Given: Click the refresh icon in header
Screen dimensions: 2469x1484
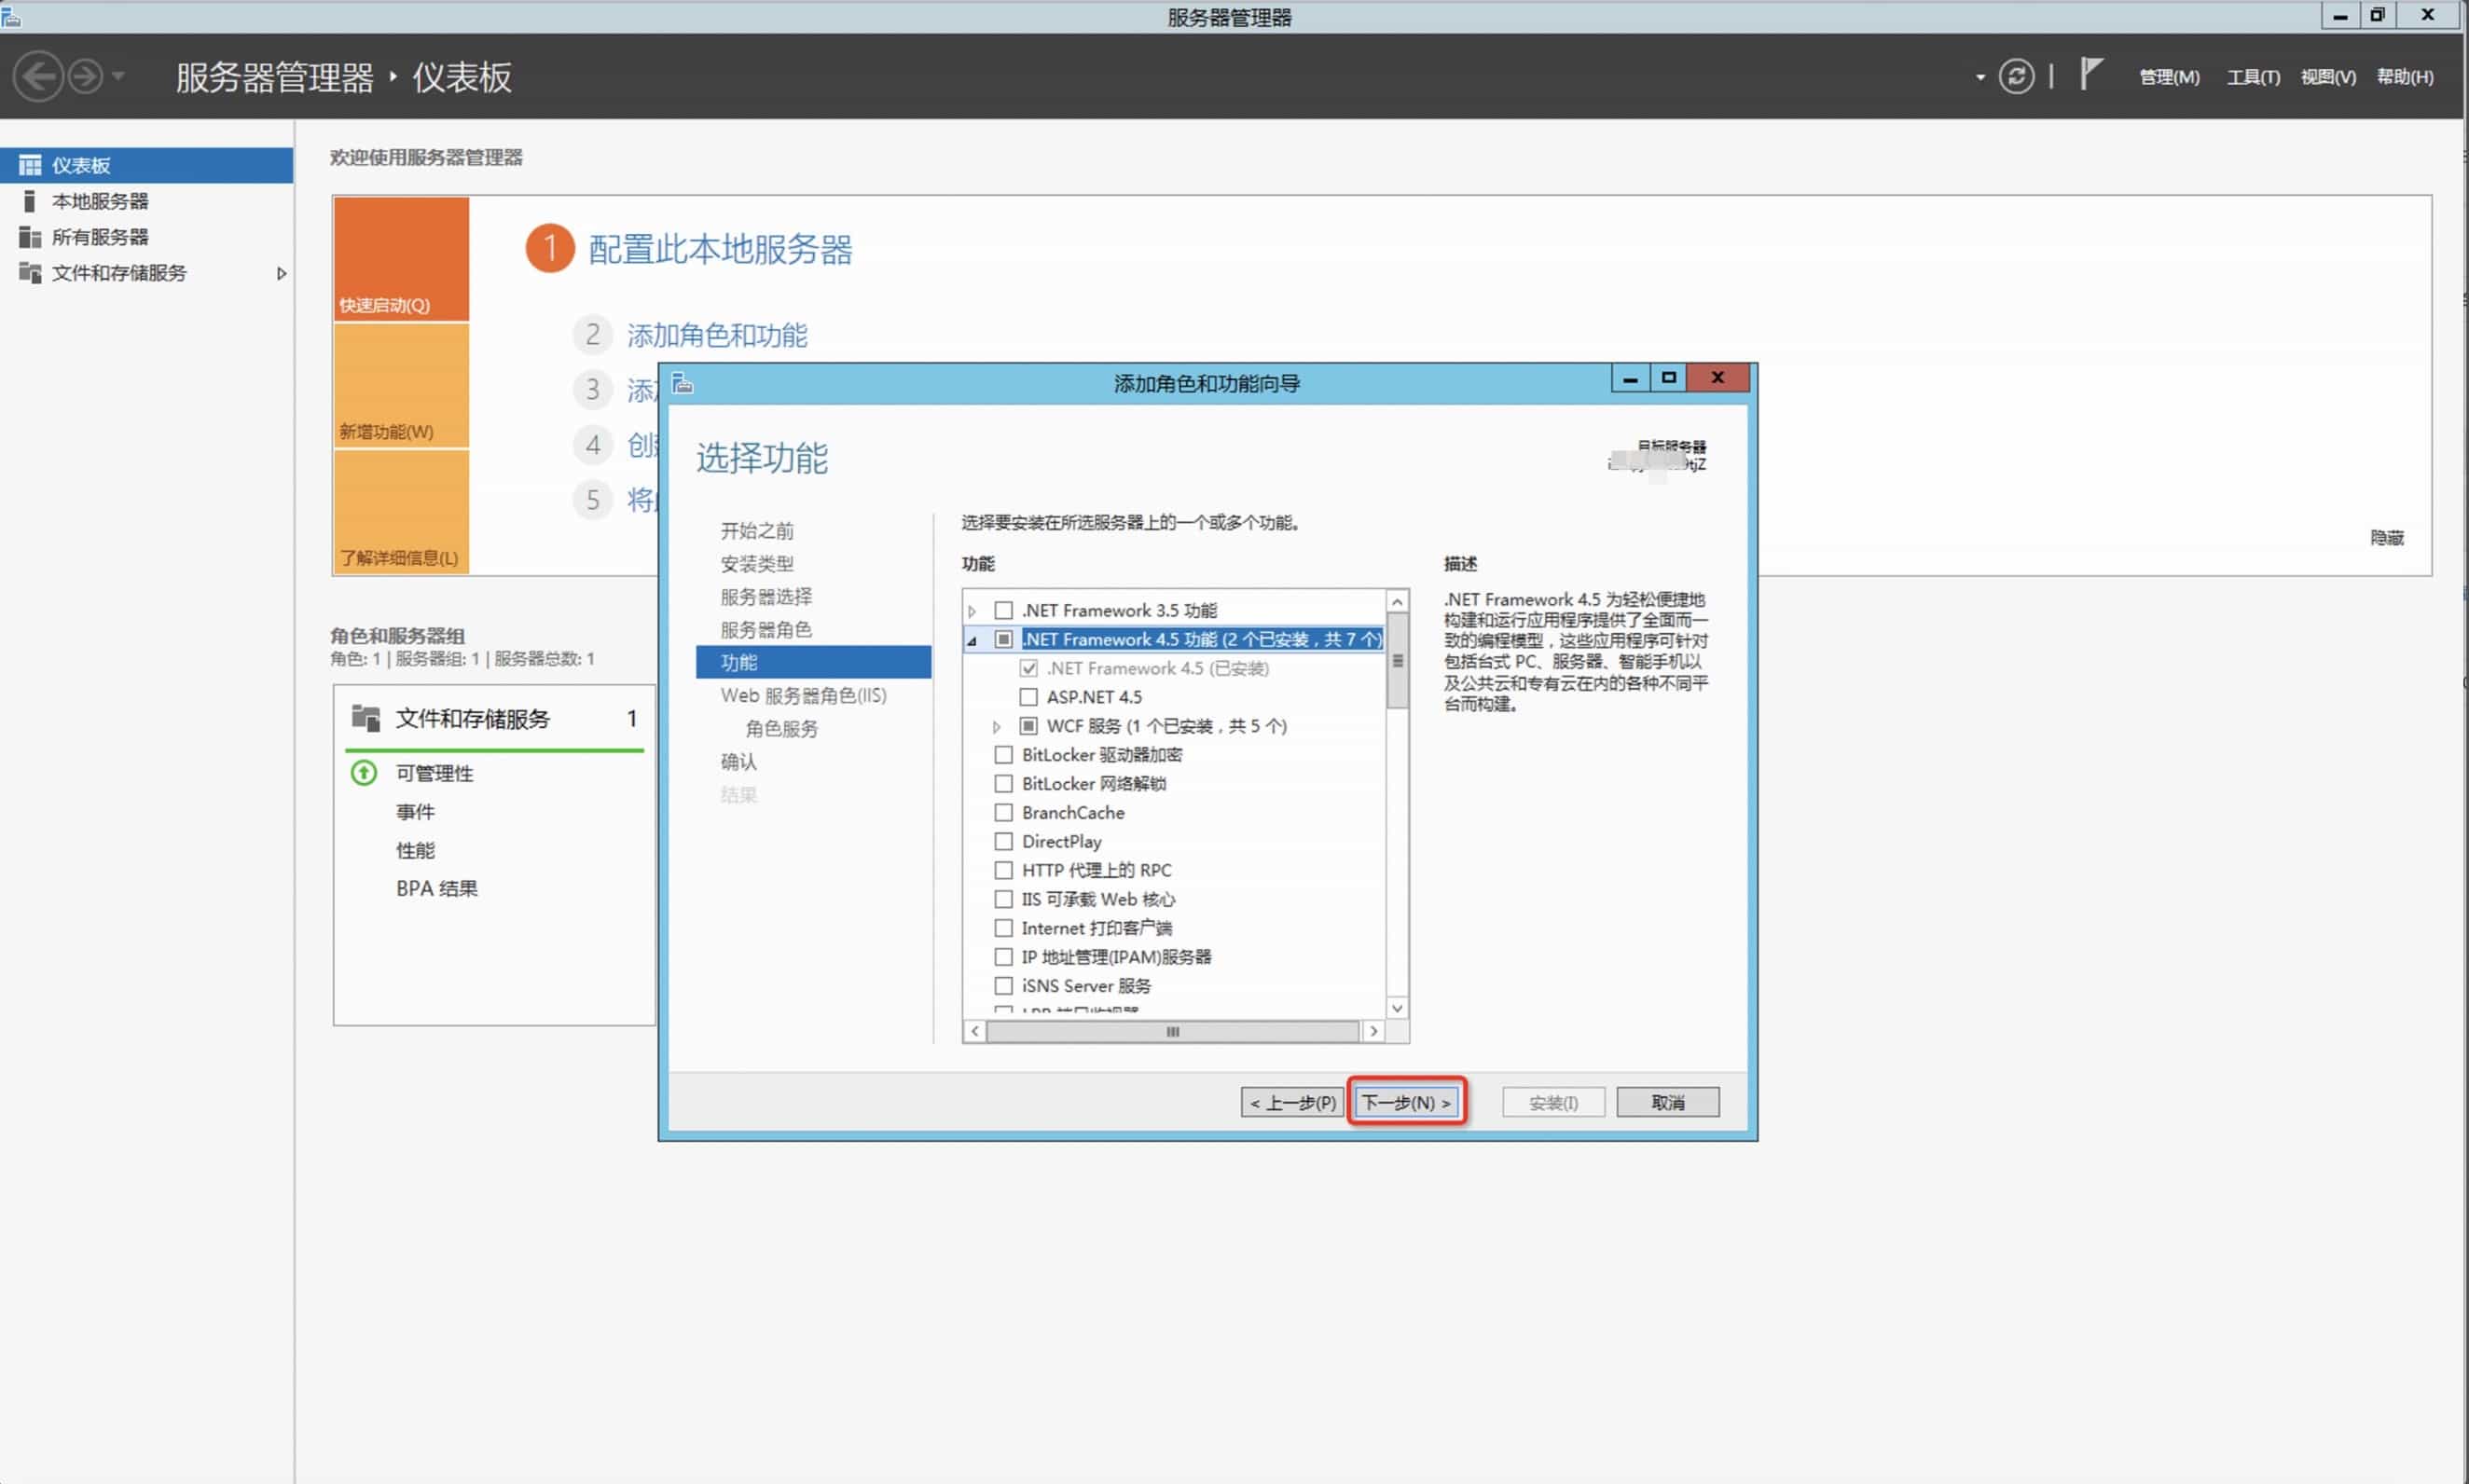Looking at the screenshot, I should tap(2015, 77).
